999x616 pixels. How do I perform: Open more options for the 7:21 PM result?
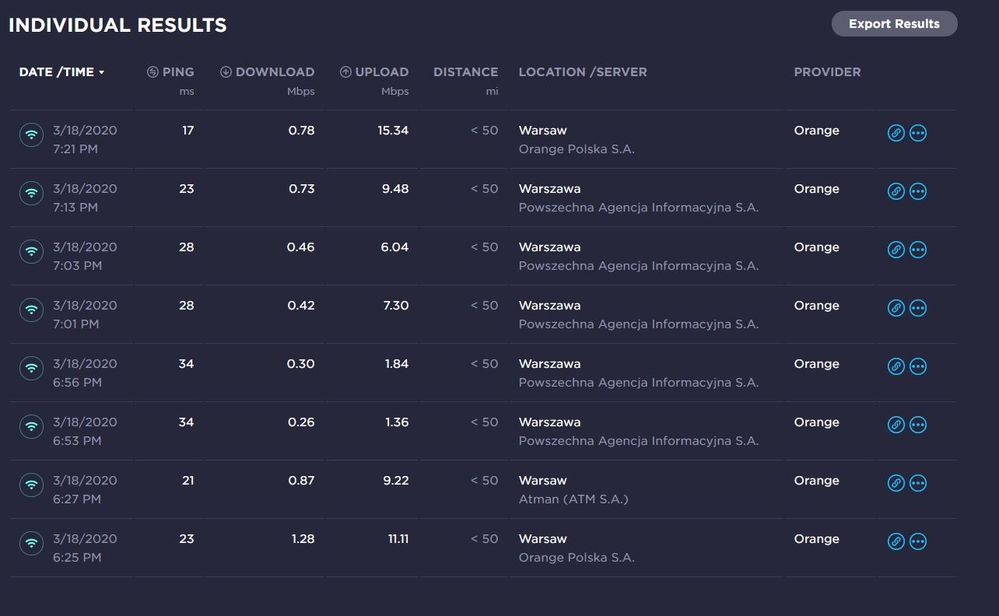[x=918, y=133]
